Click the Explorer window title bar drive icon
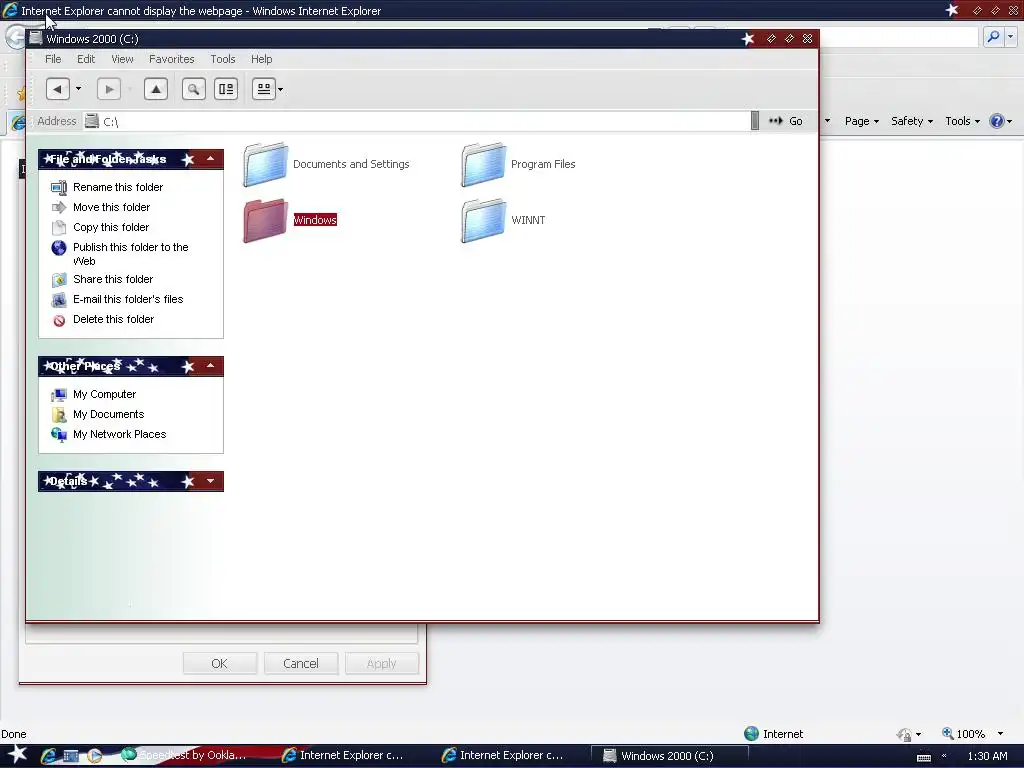 point(36,39)
